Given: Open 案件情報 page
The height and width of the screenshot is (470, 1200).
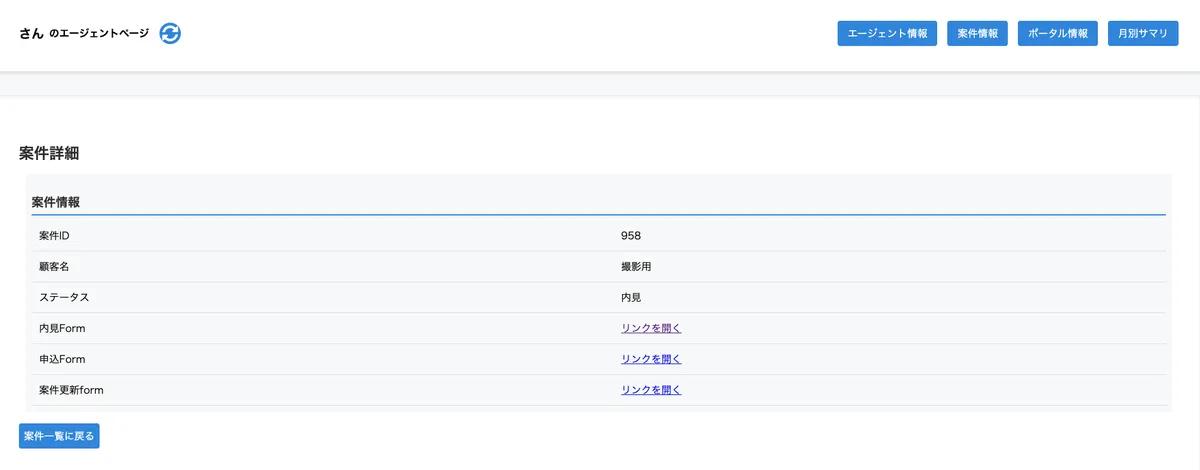Looking at the screenshot, I should [x=977, y=33].
